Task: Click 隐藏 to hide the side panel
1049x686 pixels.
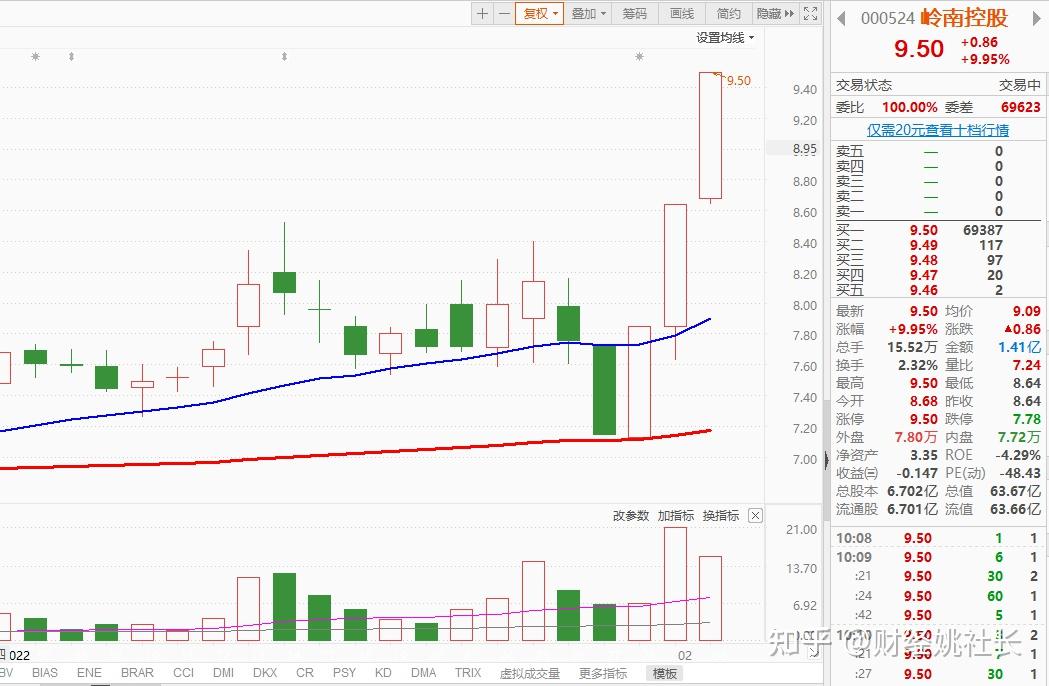Action: 774,13
